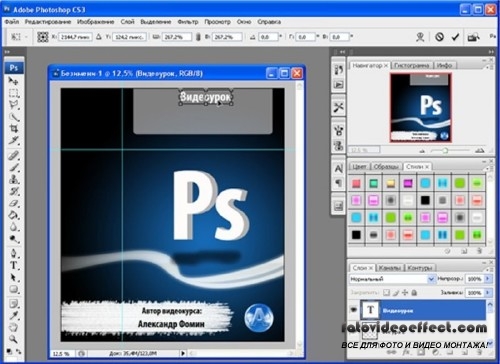
Task: Cancel the transform in options bar
Action: [x=439, y=37]
